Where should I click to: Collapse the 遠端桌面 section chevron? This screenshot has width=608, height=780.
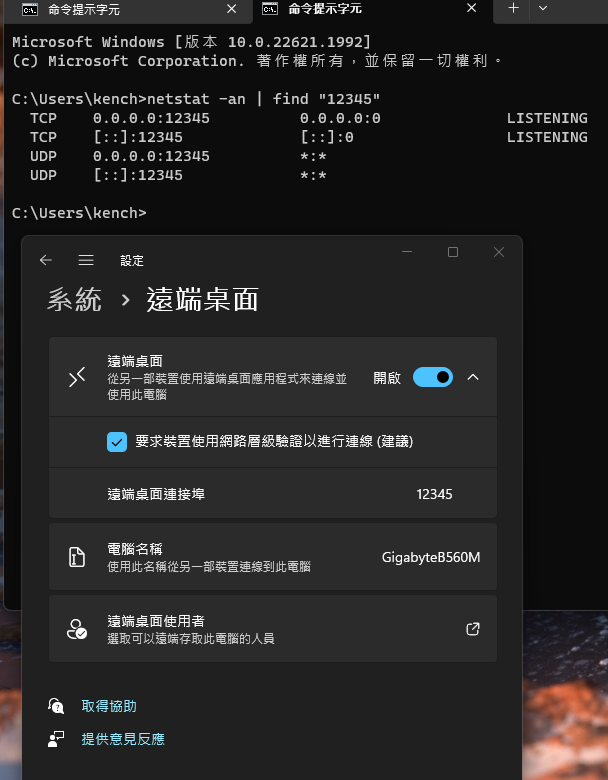473,377
